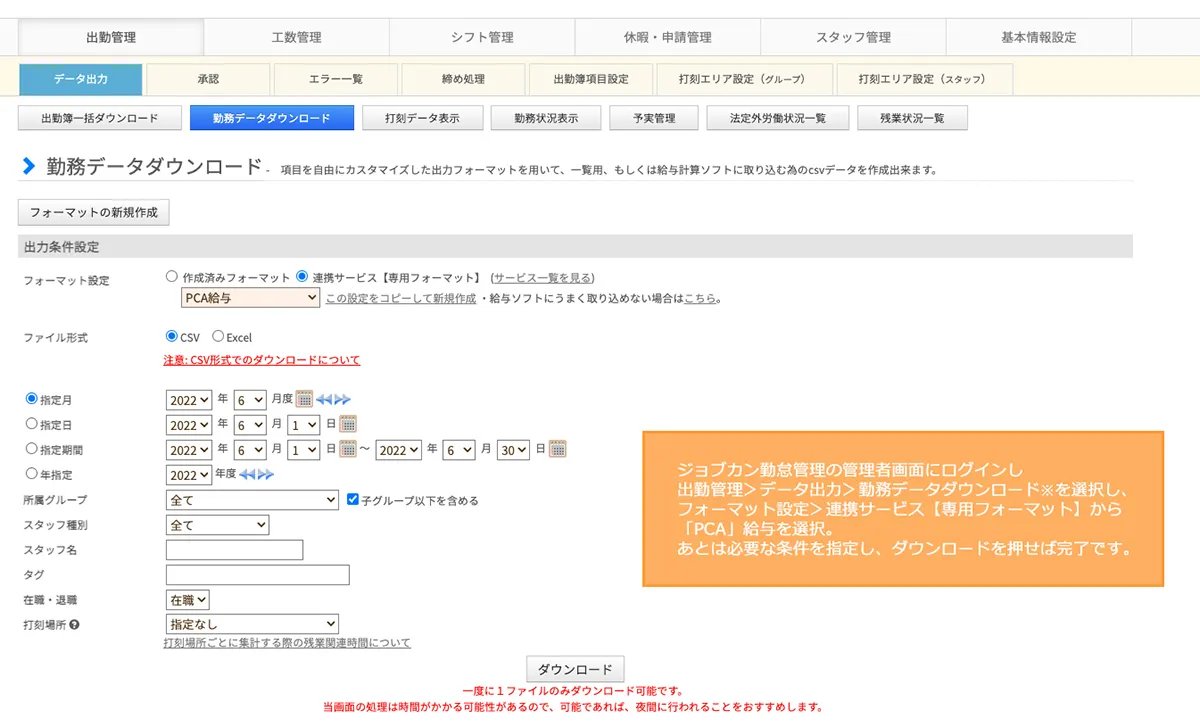This screenshot has height=727, width=1200.
Task: Open the year dropdown in 指定日 row
Action: [x=189, y=424]
